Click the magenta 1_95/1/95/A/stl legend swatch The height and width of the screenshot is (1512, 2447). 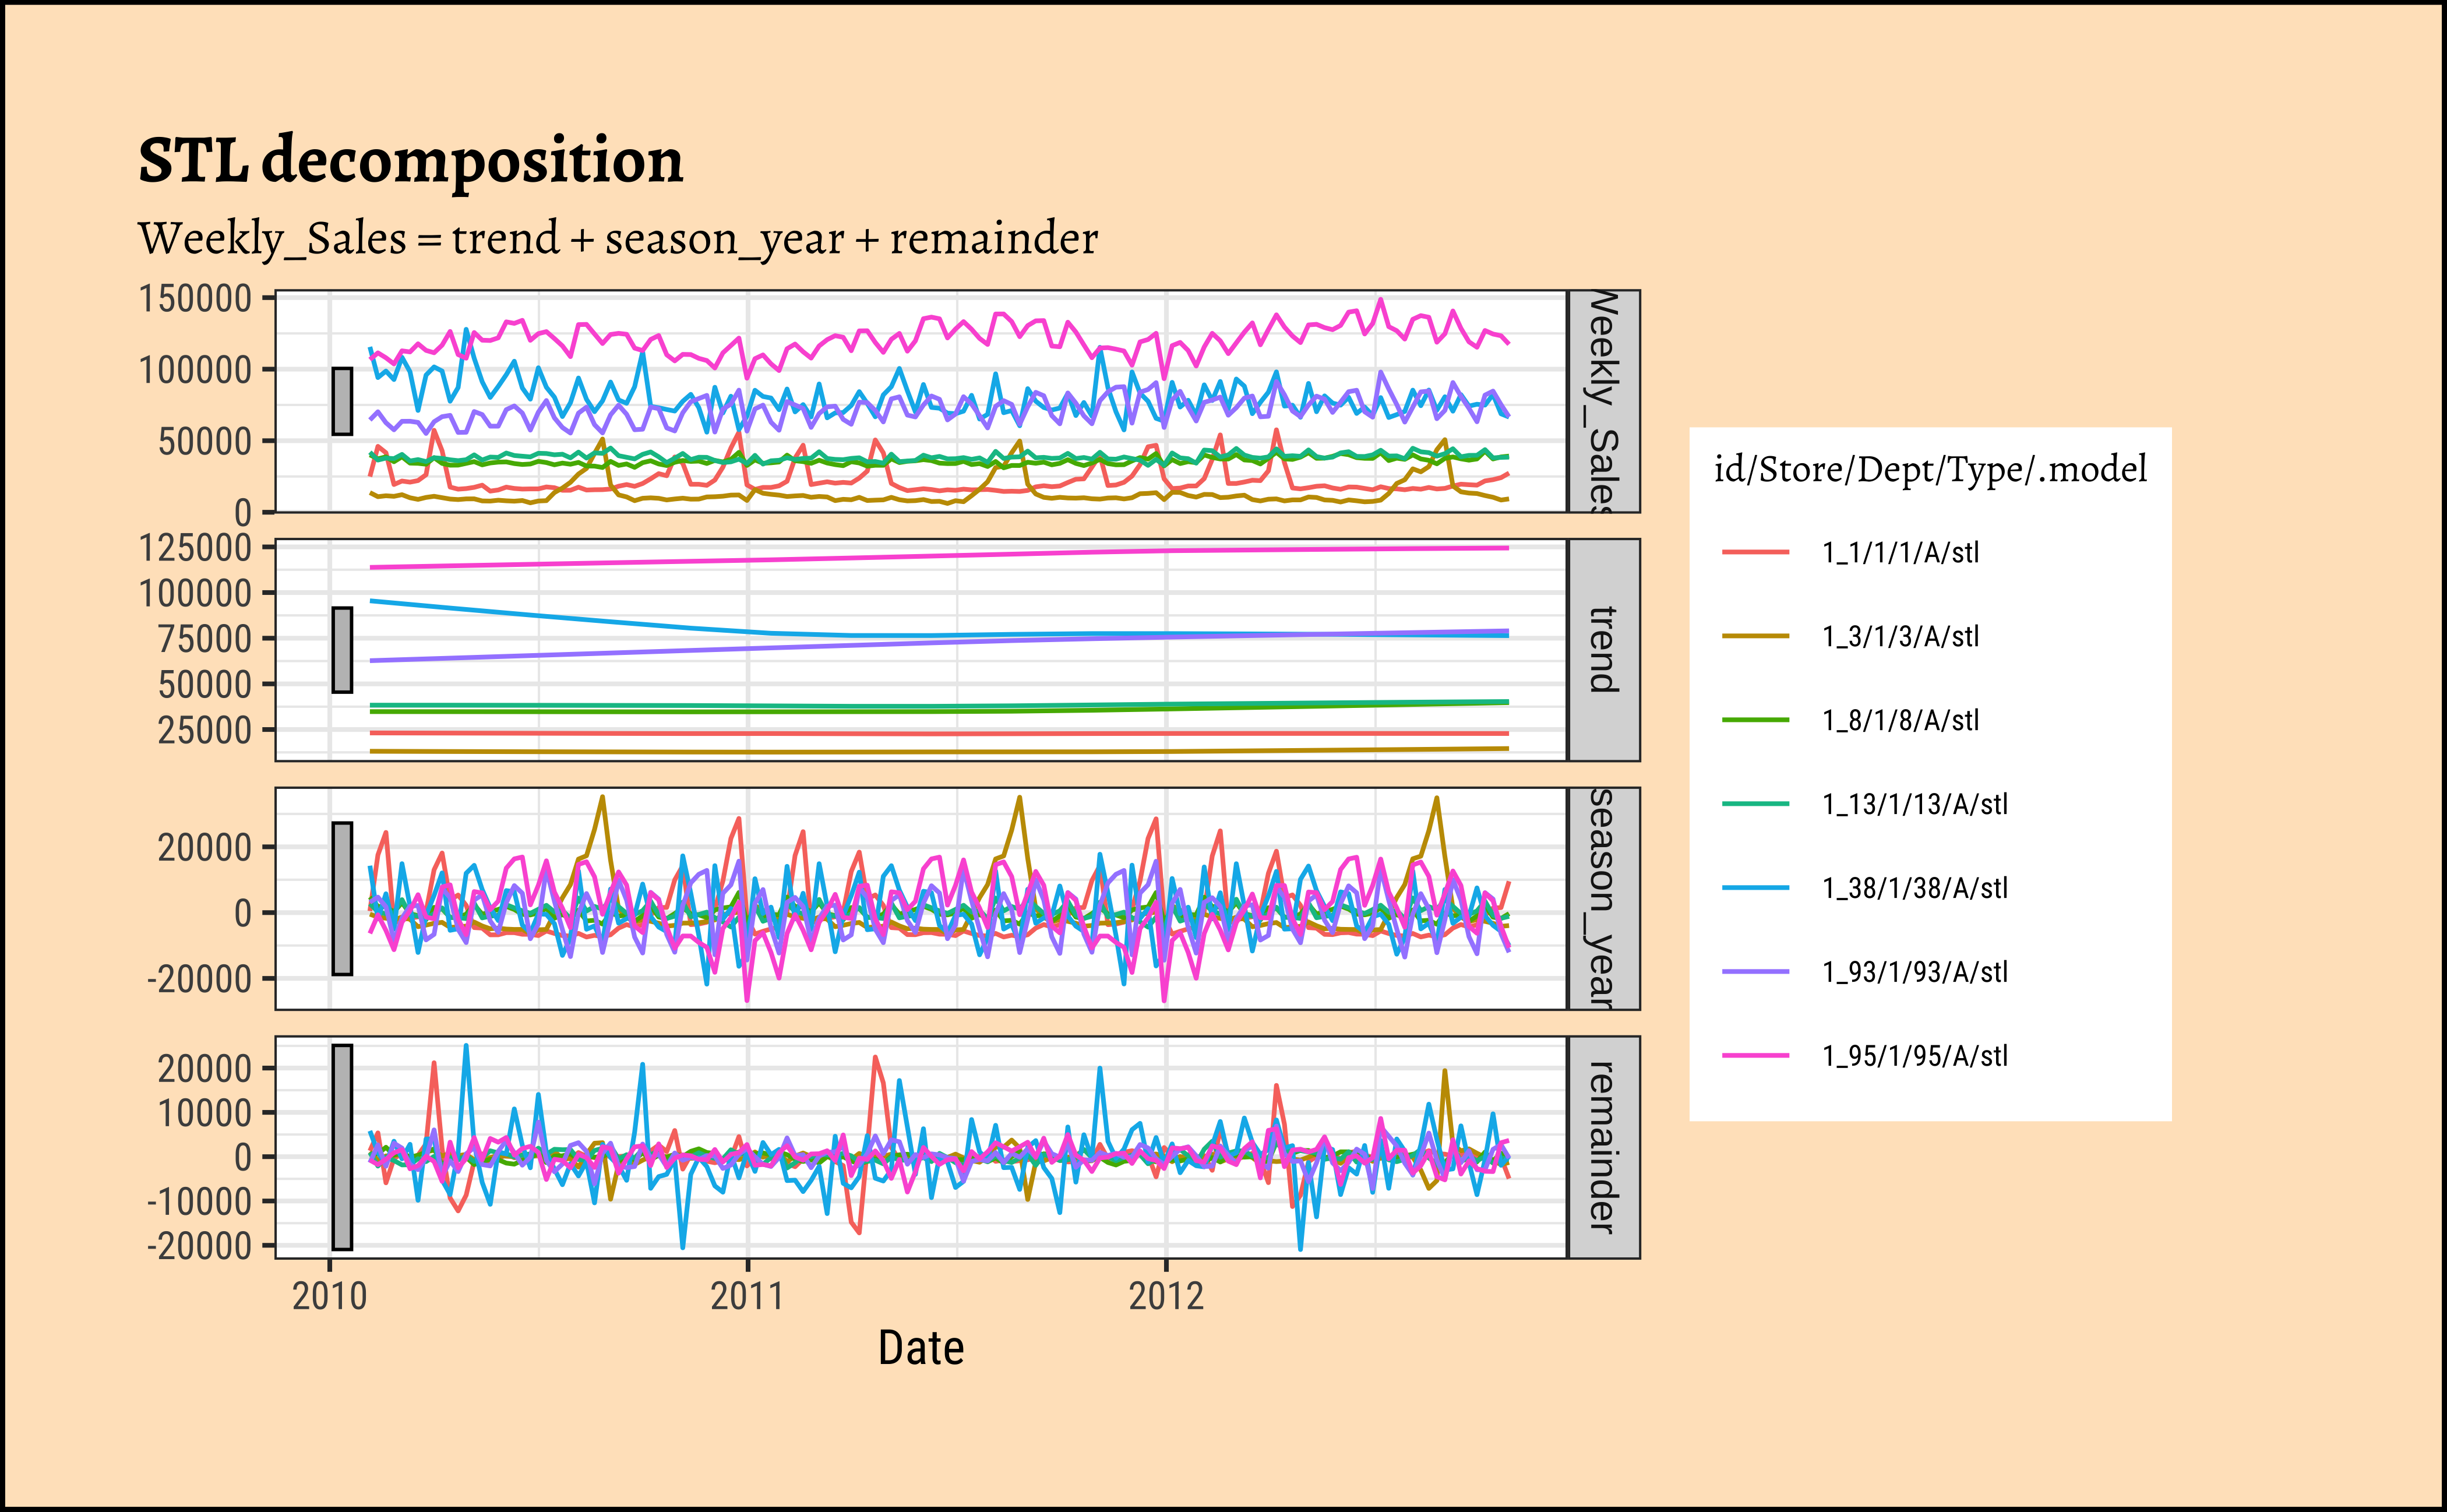[x=1755, y=1056]
